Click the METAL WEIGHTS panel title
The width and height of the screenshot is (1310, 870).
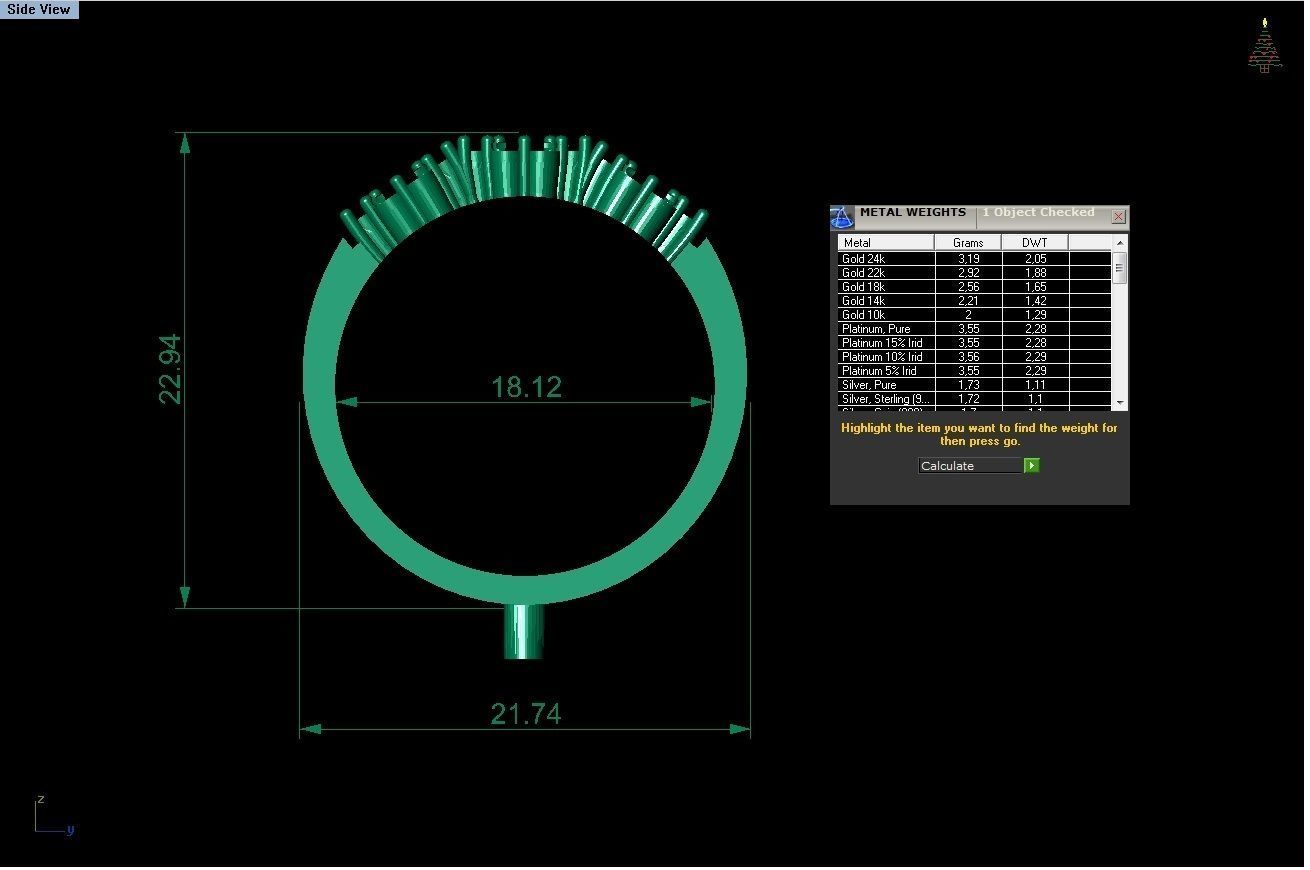(x=913, y=212)
